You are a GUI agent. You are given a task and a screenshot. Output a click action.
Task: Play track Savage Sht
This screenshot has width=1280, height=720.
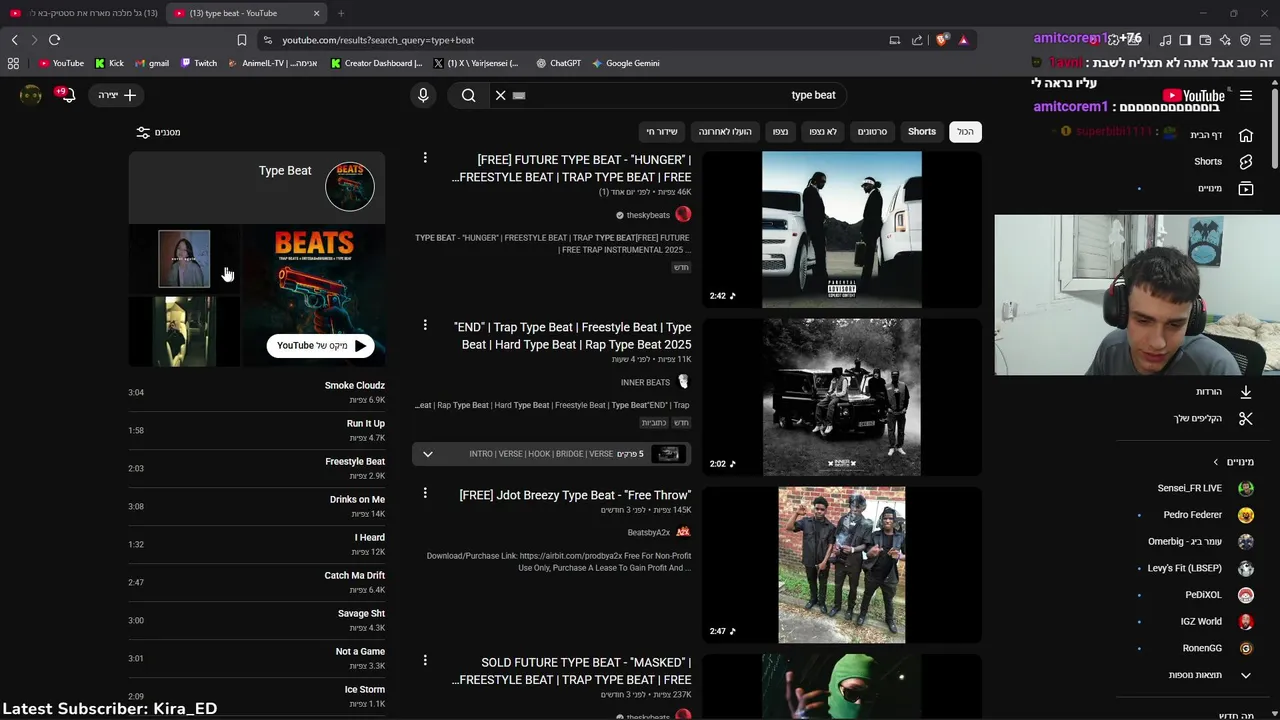pyautogui.click(x=256, y=620)
